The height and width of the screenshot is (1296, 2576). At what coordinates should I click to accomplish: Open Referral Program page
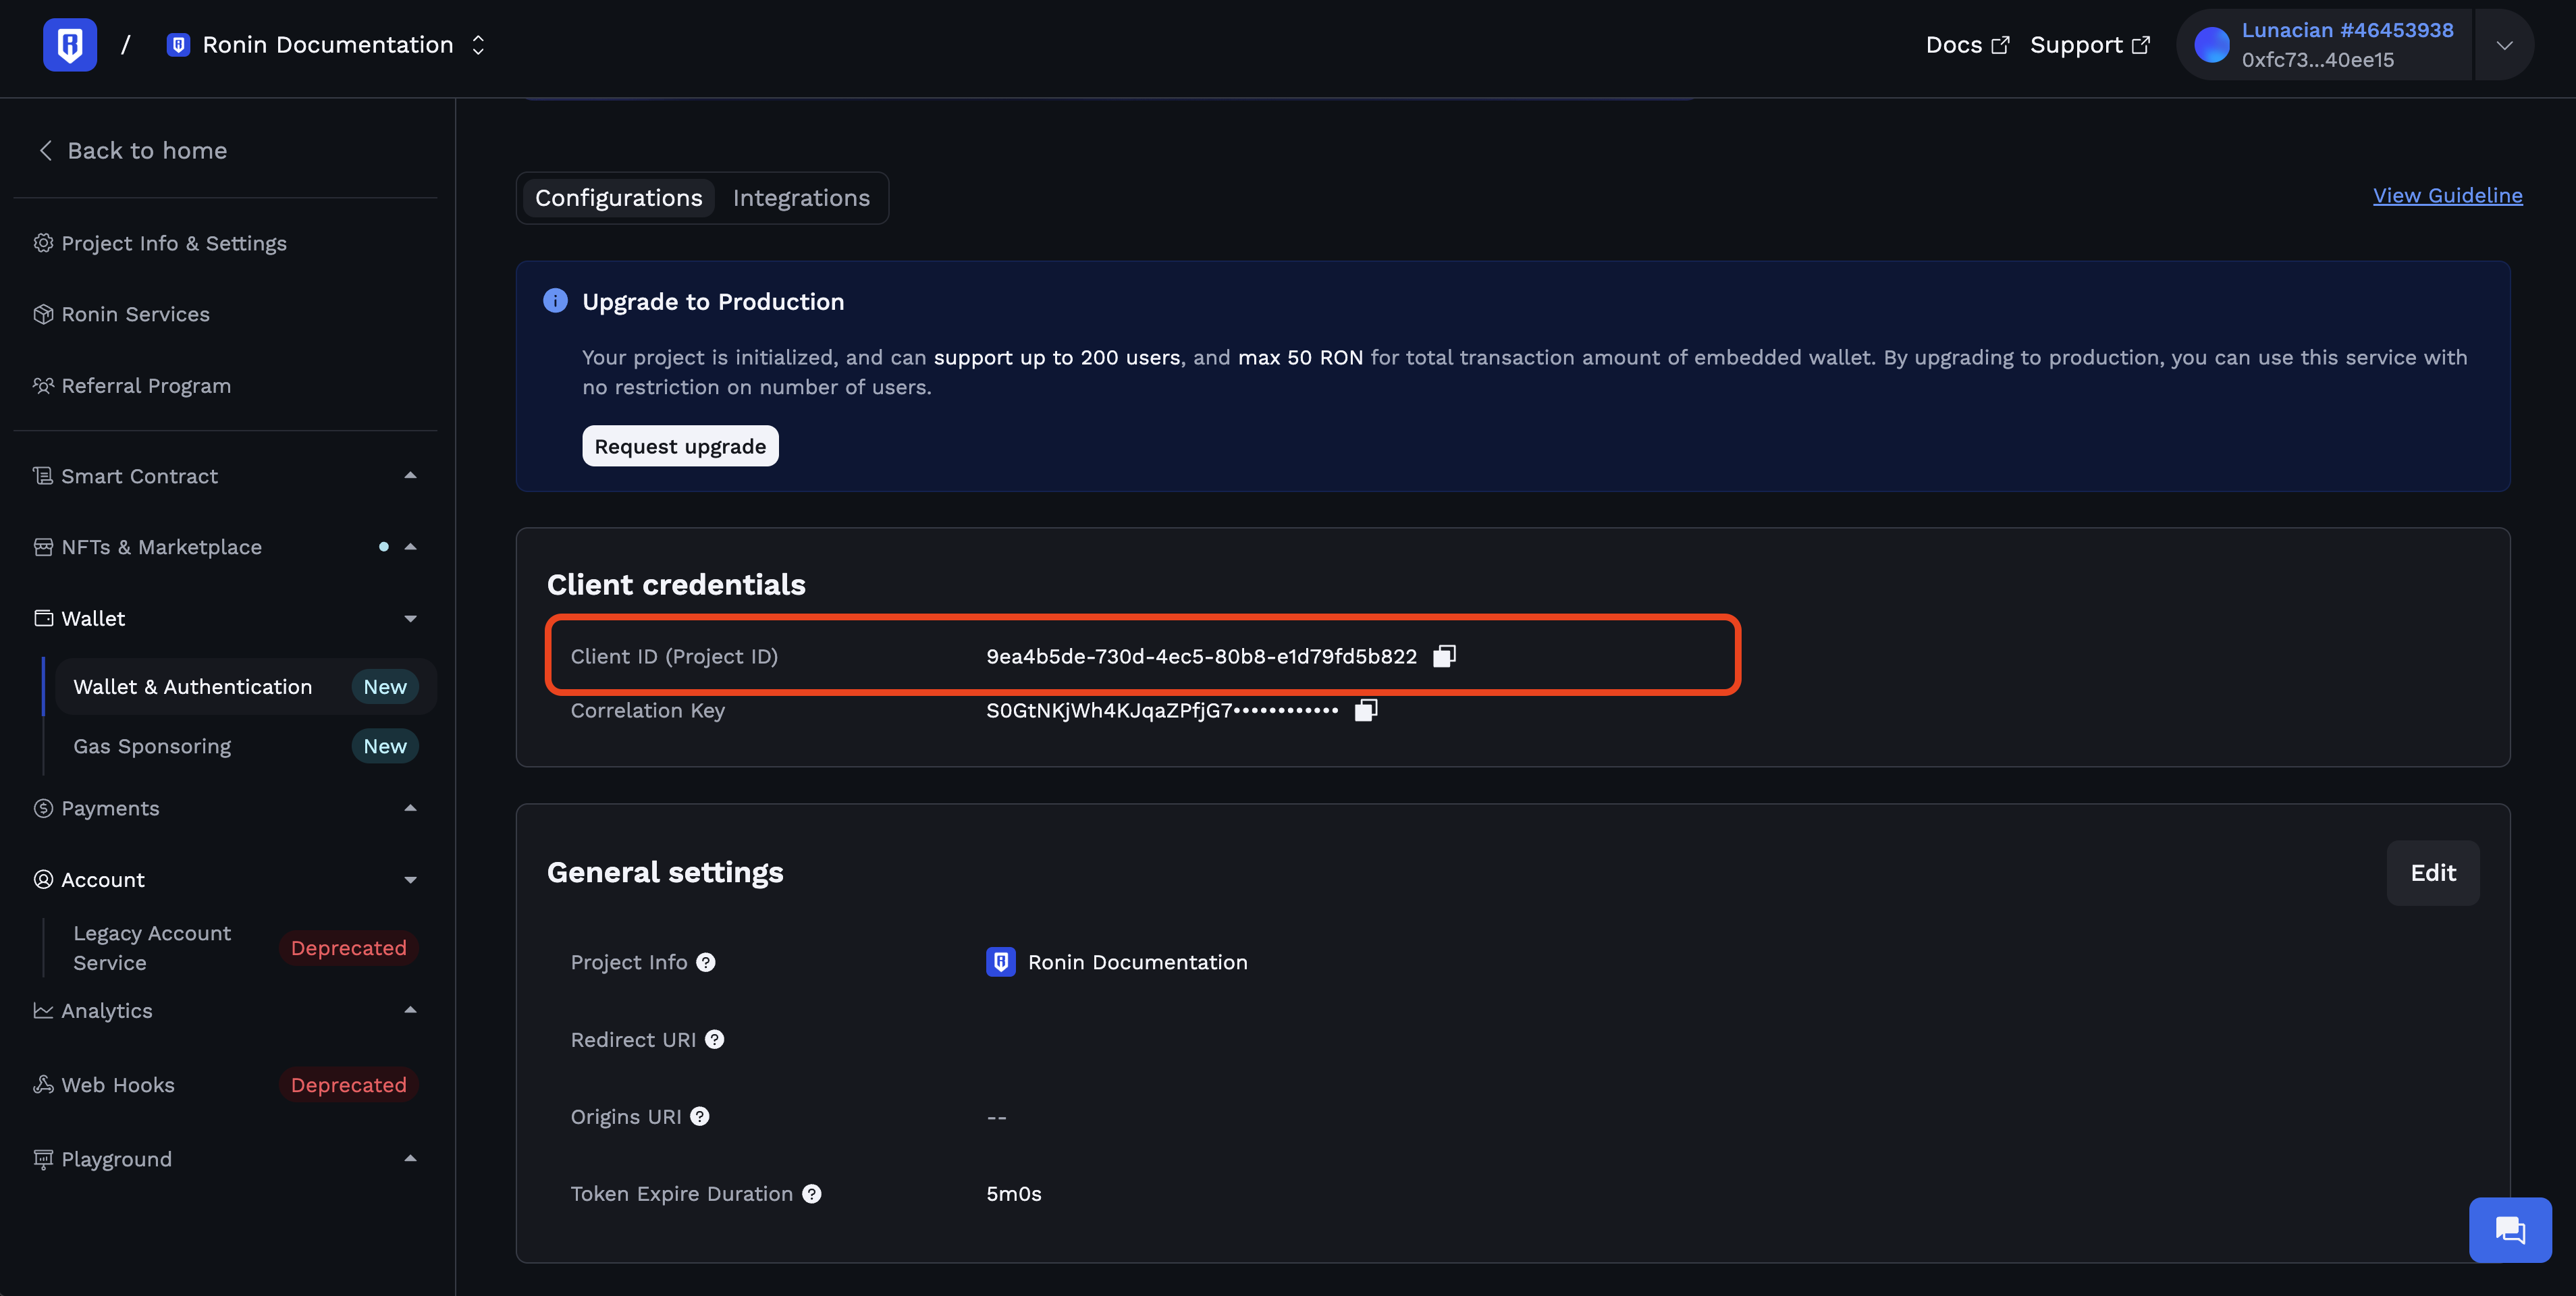point(132,386)
